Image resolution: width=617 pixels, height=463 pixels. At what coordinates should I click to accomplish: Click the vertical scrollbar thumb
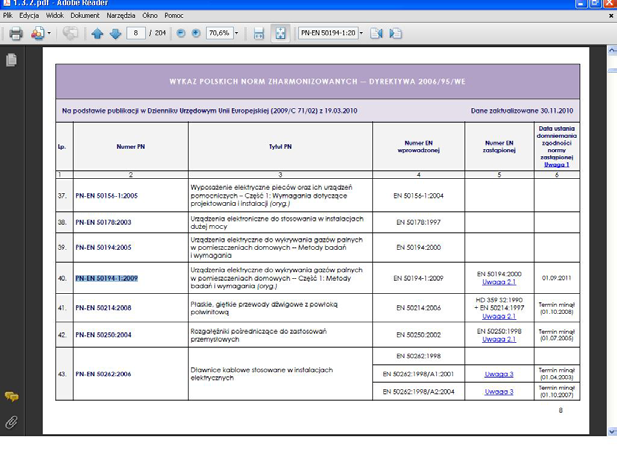click(612, 70)
